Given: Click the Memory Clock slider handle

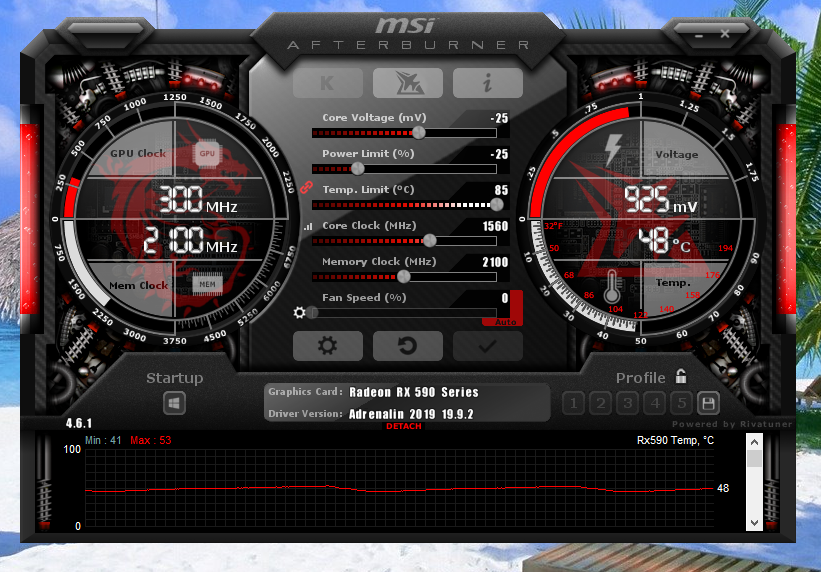Looking at the screenshot, I should [x=404, y=277].
